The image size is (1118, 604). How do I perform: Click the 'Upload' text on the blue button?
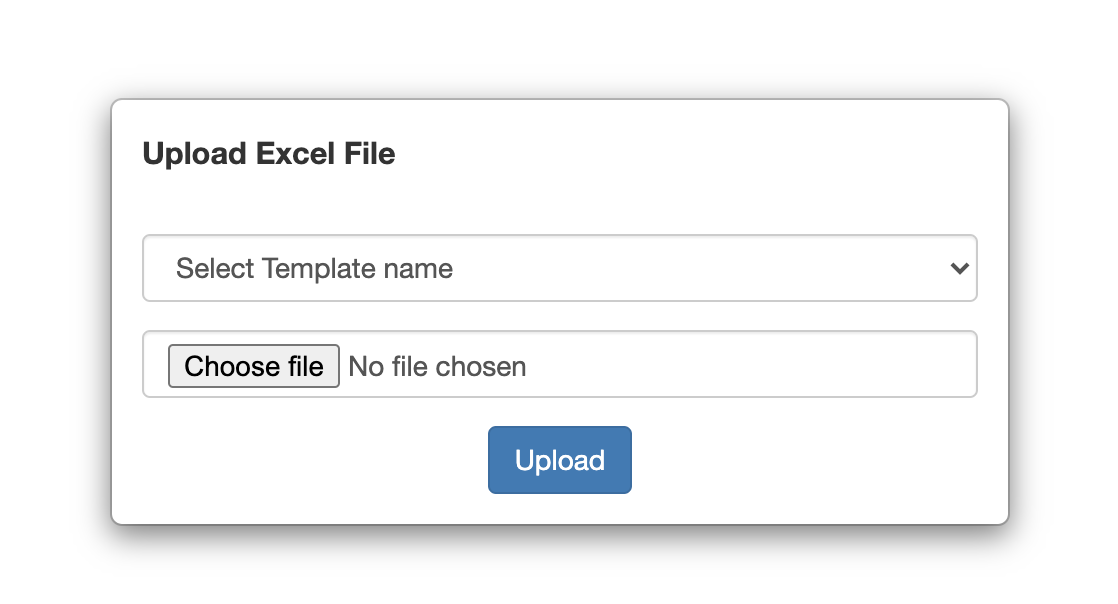tap(560, 461)
